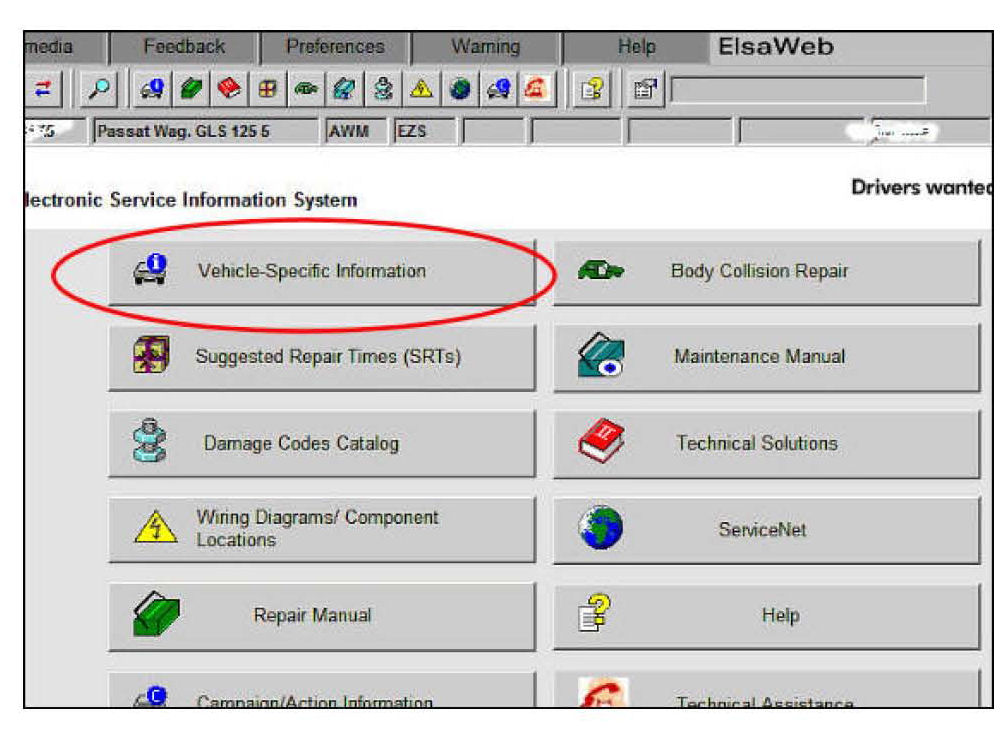Click the magnifying glass search toolbar icon
Image resolution: width=1007 pixels, height=730 pixels.
click(100, 90)
